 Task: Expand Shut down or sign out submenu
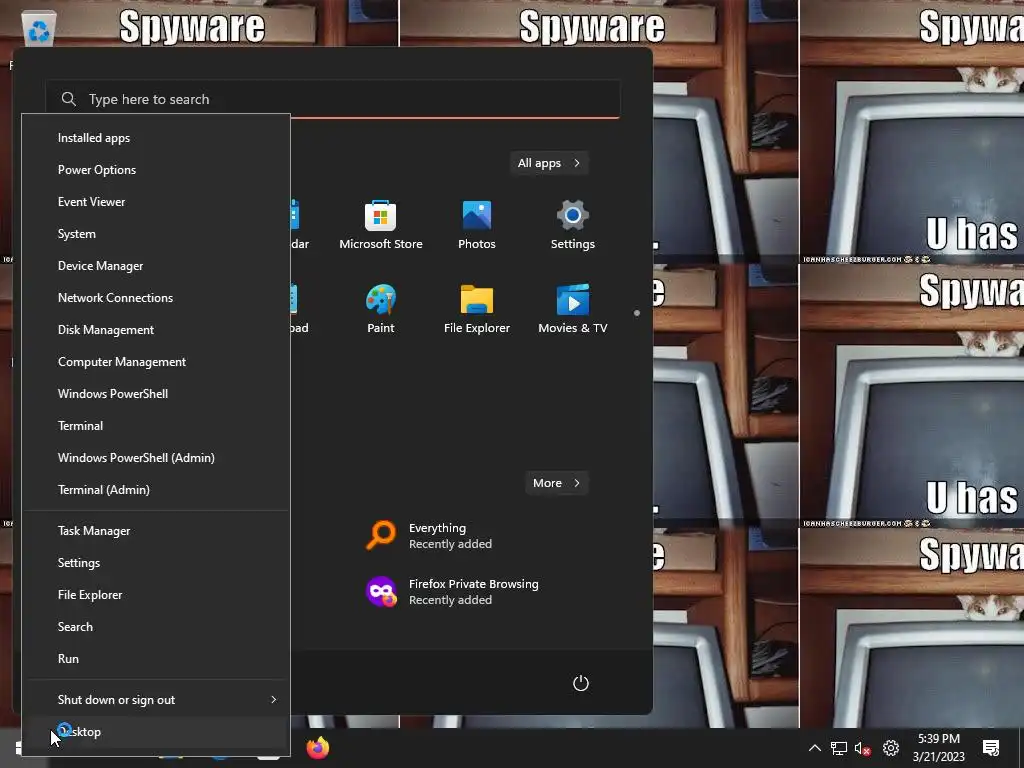tap(157, 700)
